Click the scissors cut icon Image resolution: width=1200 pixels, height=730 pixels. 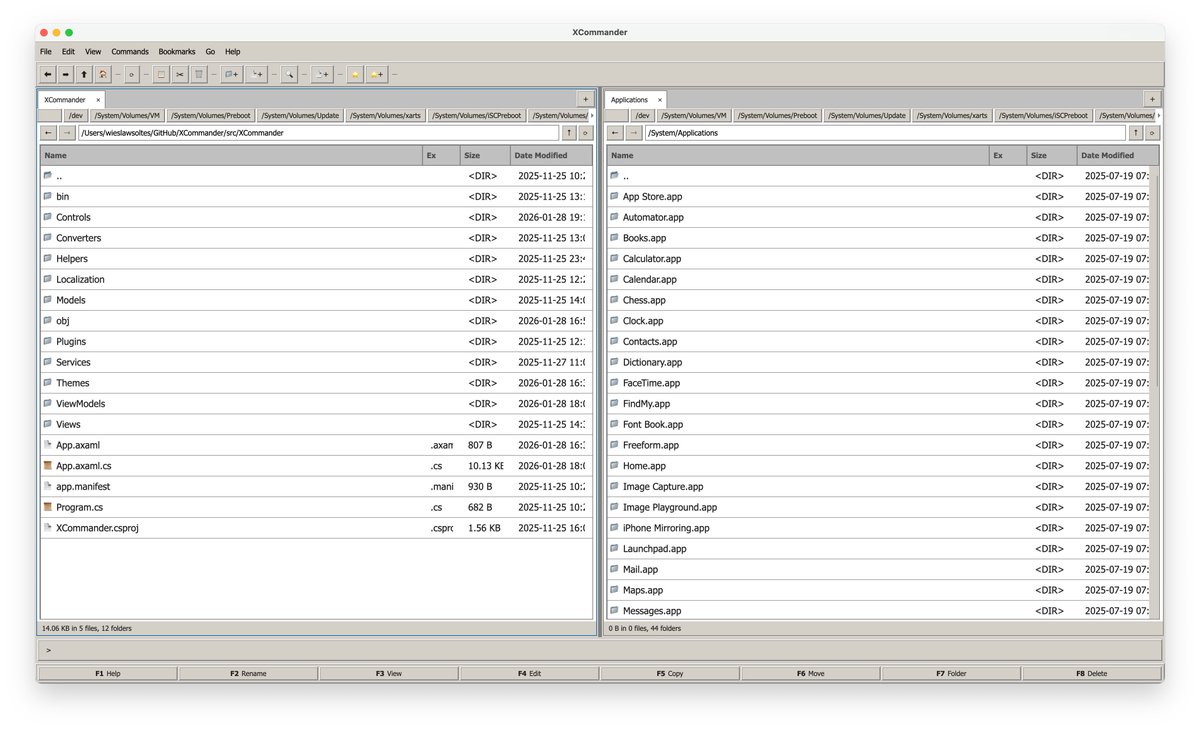(179, 74)
